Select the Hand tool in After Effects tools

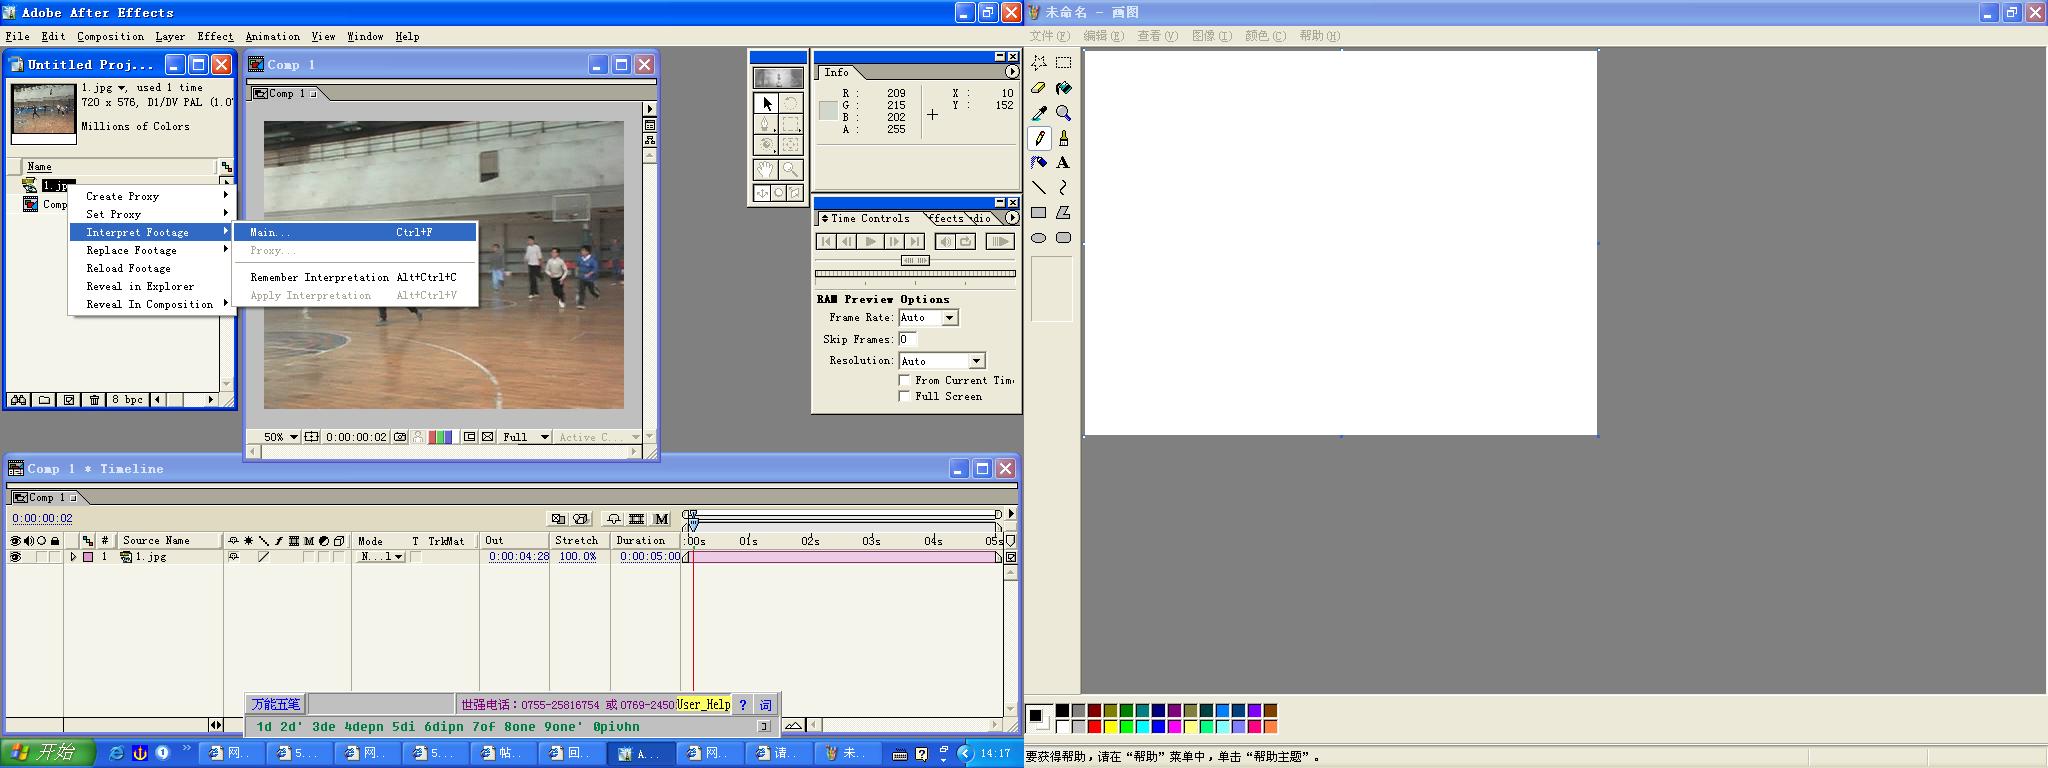tap(766, 169)
